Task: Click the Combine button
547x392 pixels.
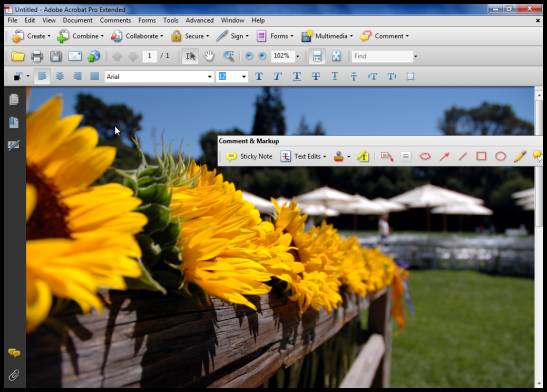Action: pyautogui.click(x=80, y=36)
